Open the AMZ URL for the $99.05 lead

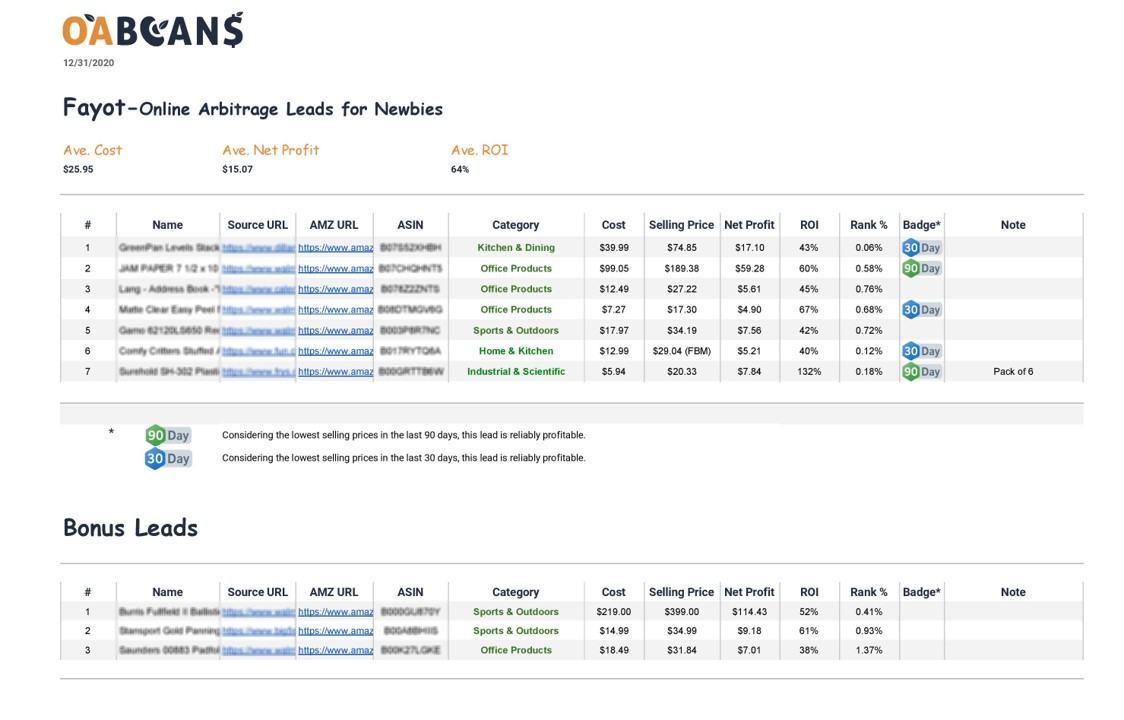(x=335, y=269)
